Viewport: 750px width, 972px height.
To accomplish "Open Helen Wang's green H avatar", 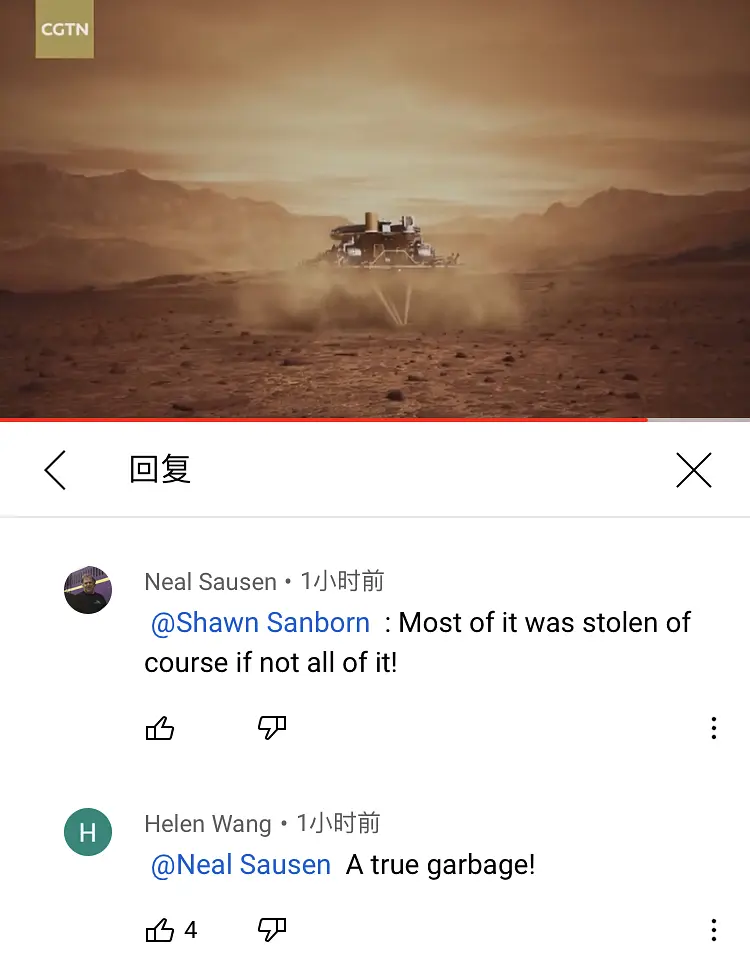I will click(88, 832).
